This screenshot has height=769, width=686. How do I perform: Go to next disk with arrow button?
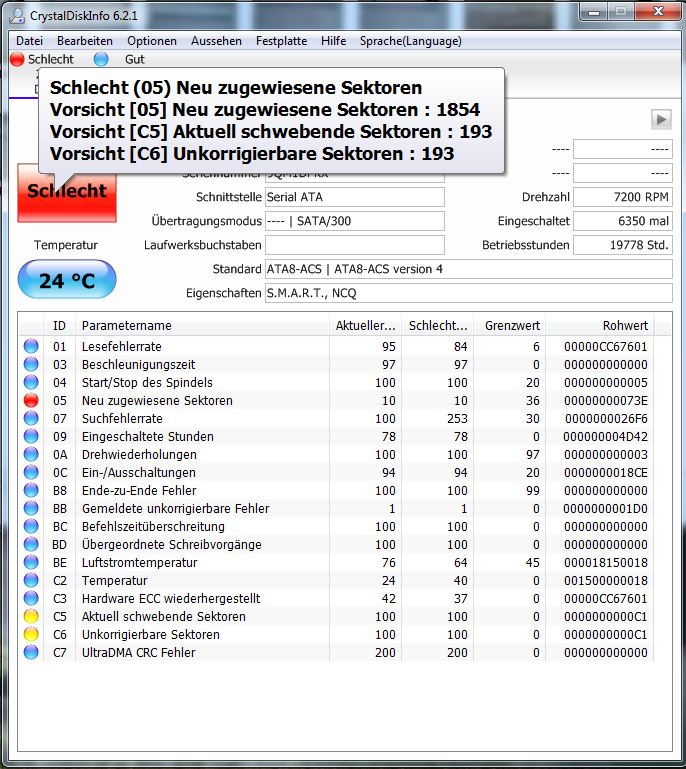pyautogui.click(x=661, y=119)
